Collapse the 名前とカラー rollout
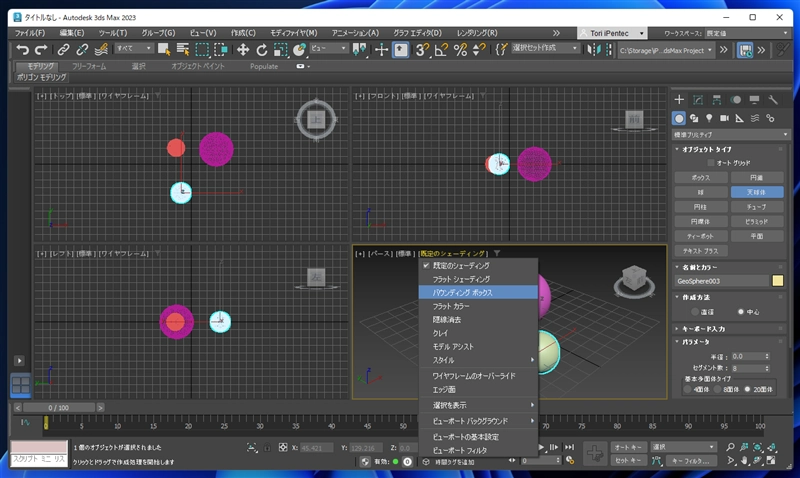 tap(699, 267)
